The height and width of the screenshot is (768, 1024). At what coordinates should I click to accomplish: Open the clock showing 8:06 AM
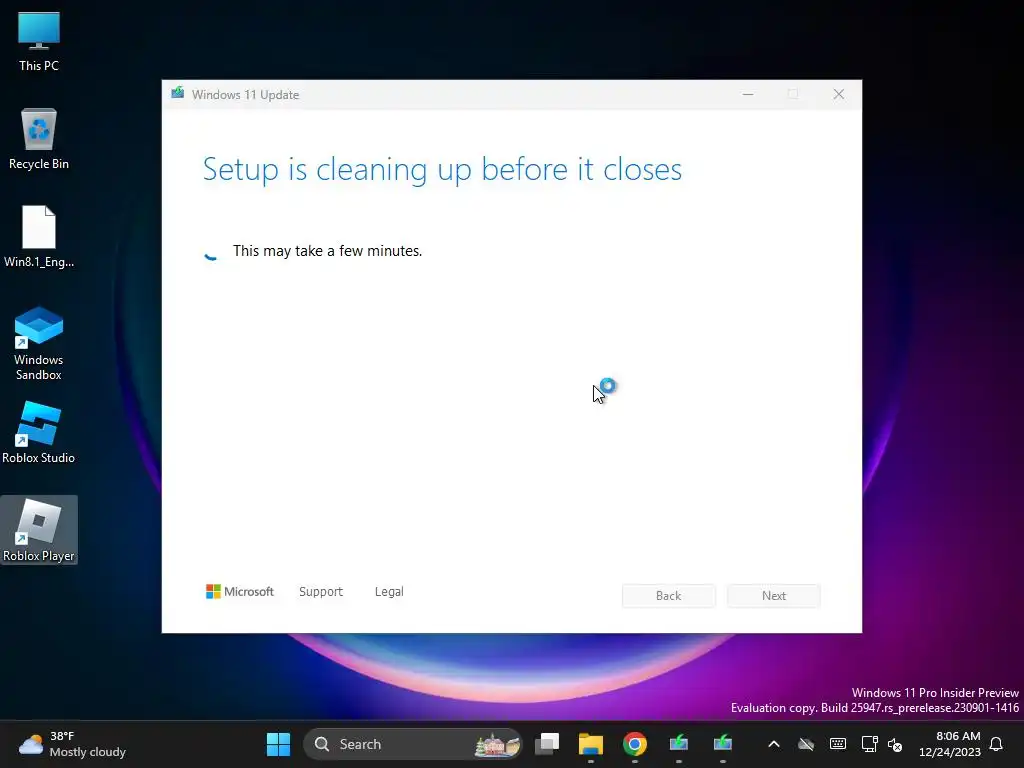click(950, 744)
